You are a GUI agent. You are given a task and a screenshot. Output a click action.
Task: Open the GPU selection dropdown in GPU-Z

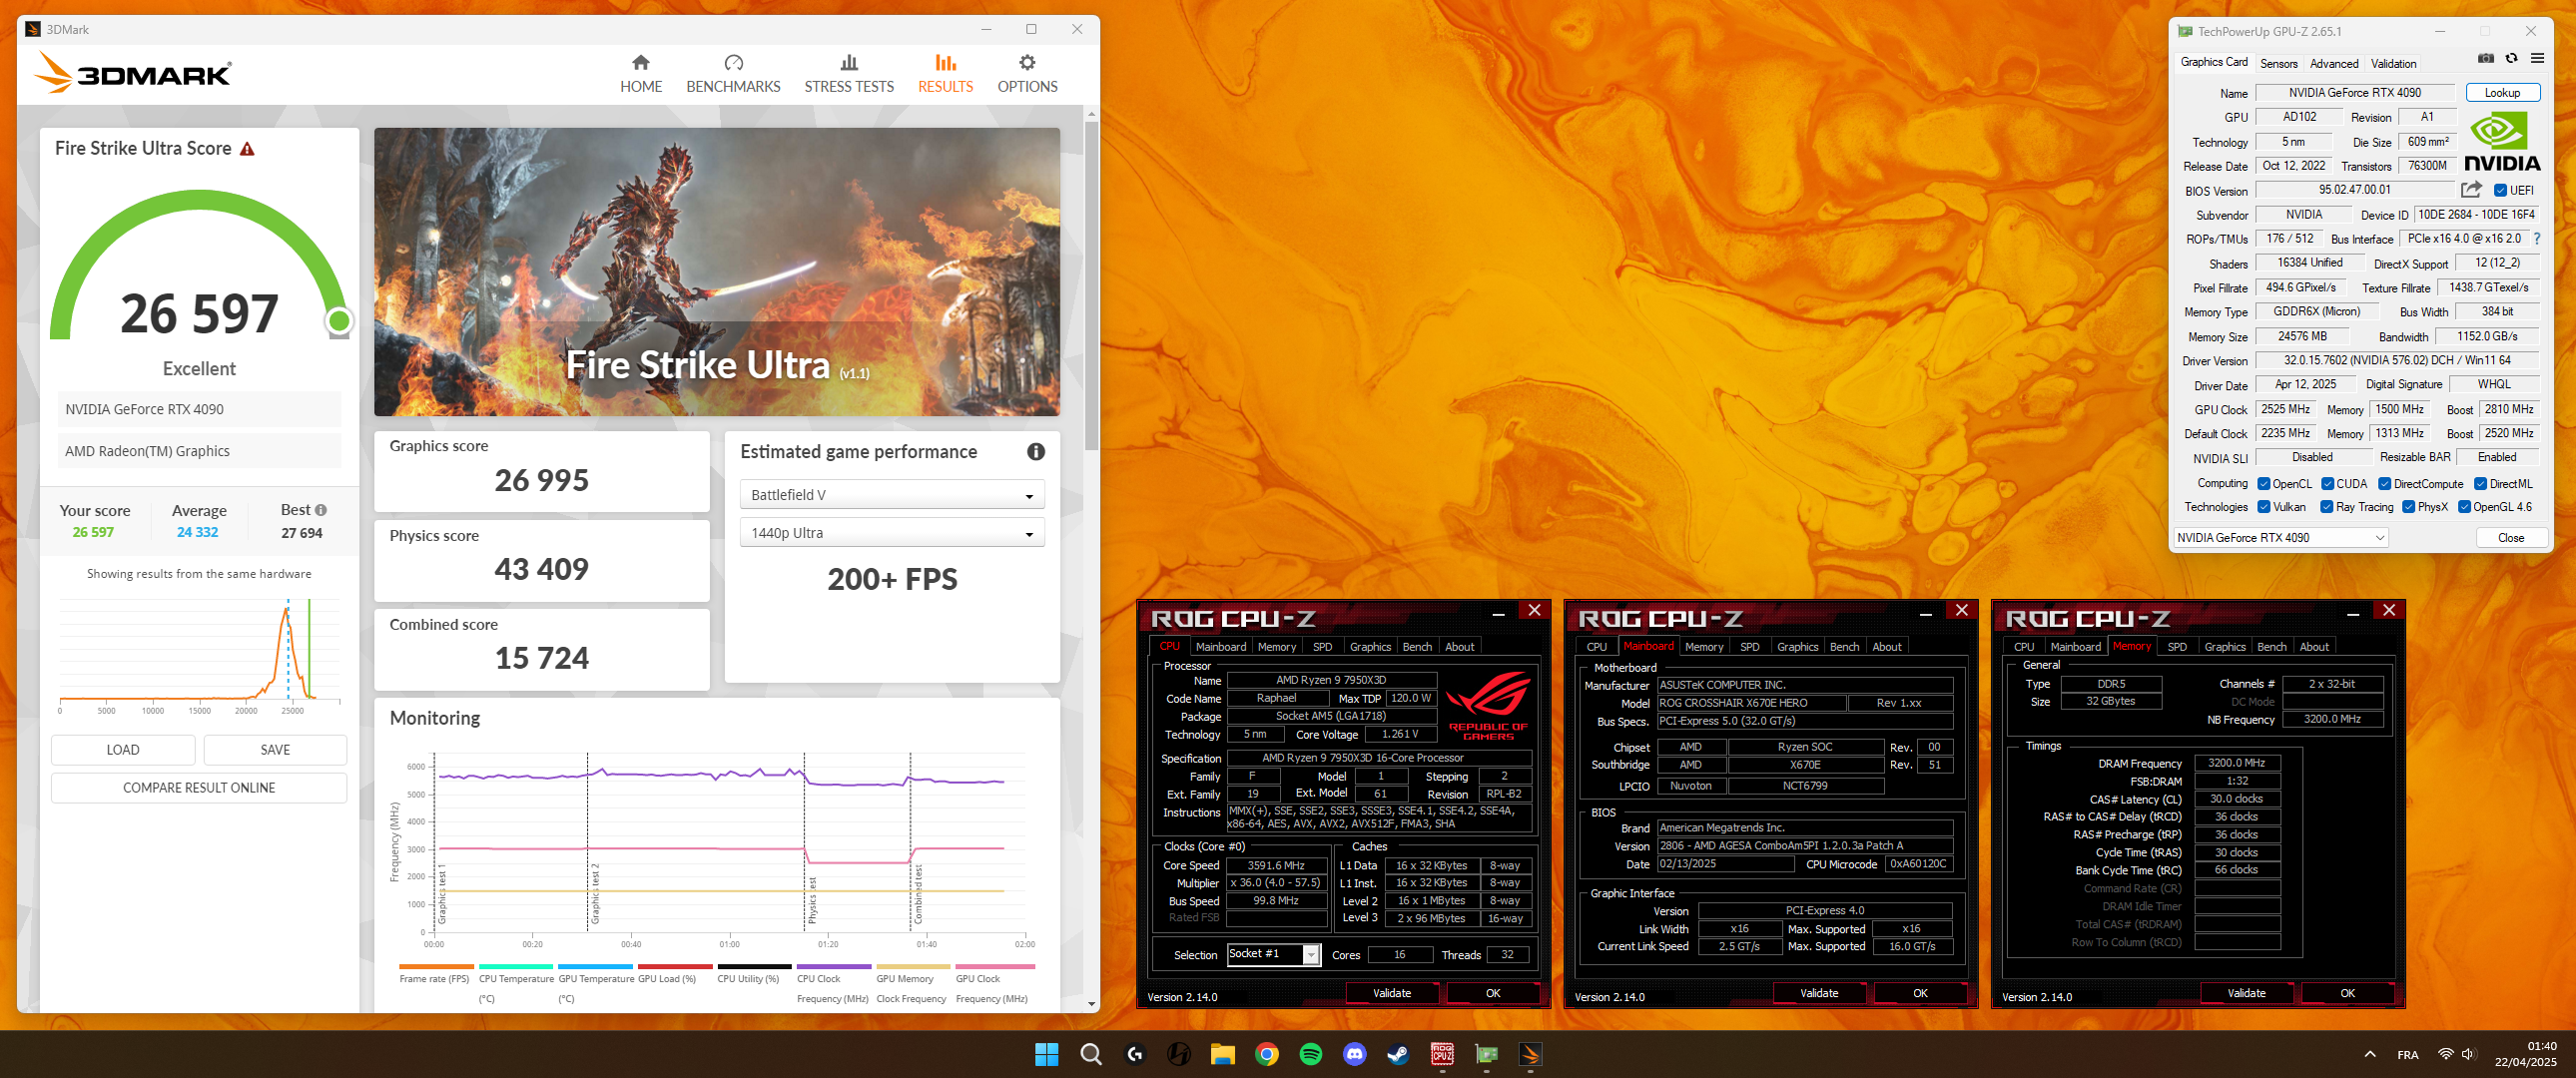coord(2281,538)
